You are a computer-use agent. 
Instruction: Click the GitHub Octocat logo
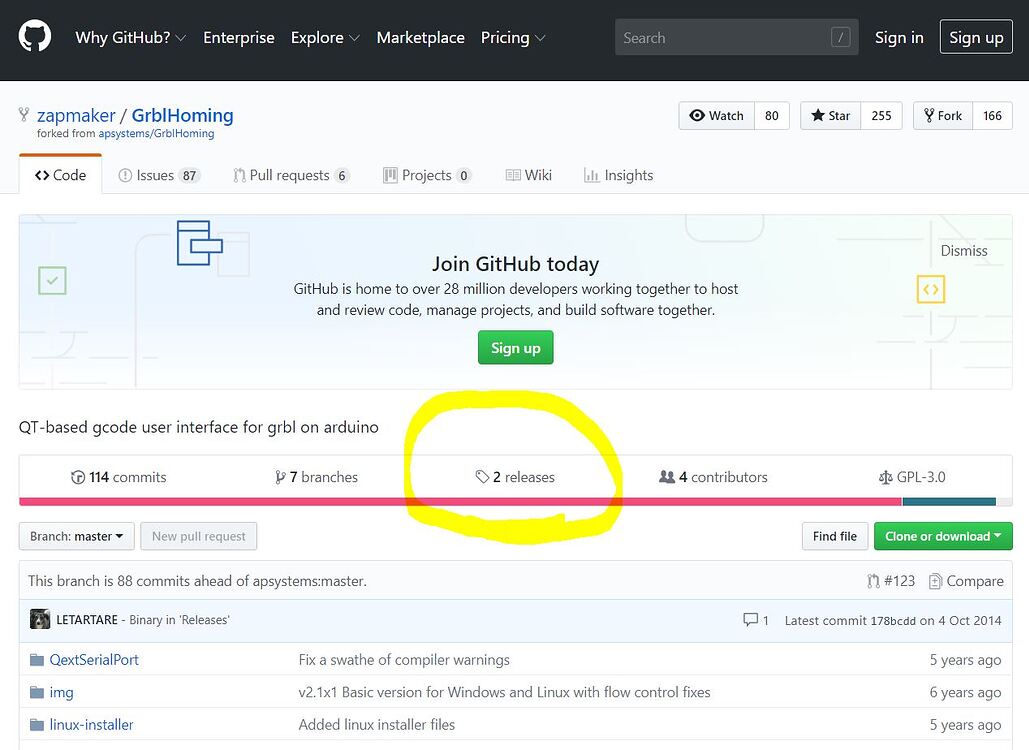[35, 37]
